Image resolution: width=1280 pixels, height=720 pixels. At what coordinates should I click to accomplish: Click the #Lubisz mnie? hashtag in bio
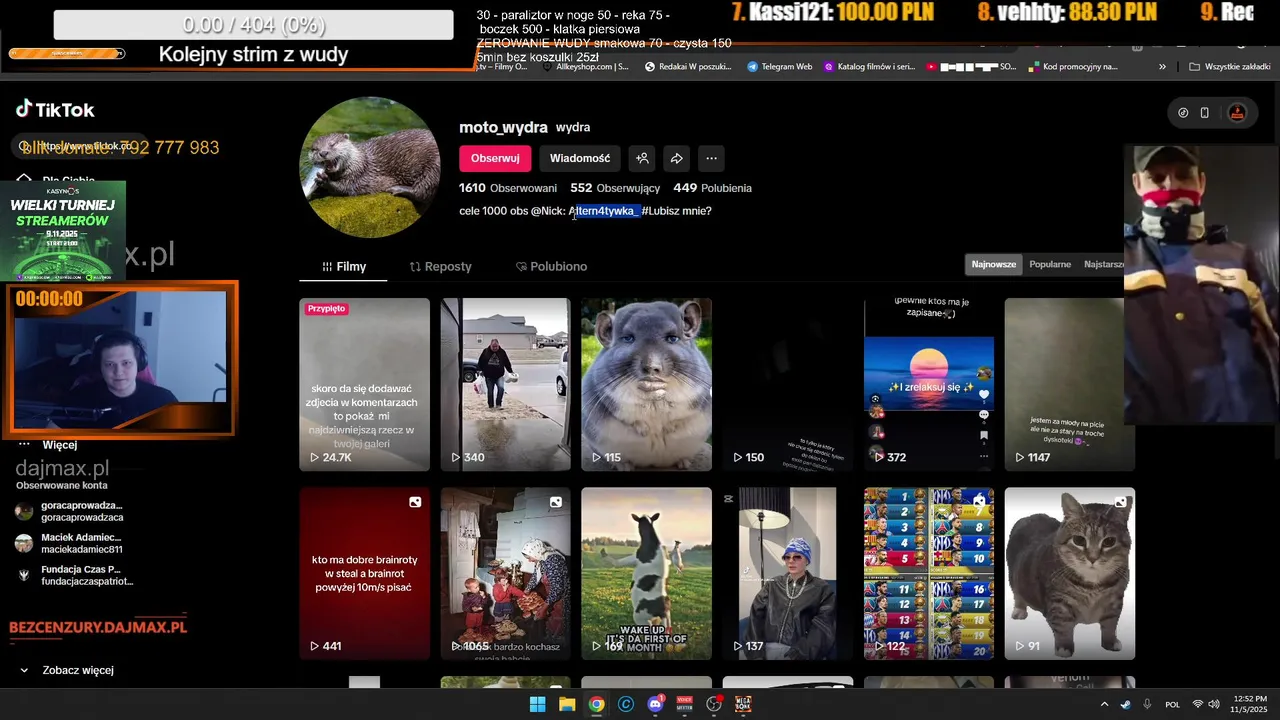tap(677, 211)
